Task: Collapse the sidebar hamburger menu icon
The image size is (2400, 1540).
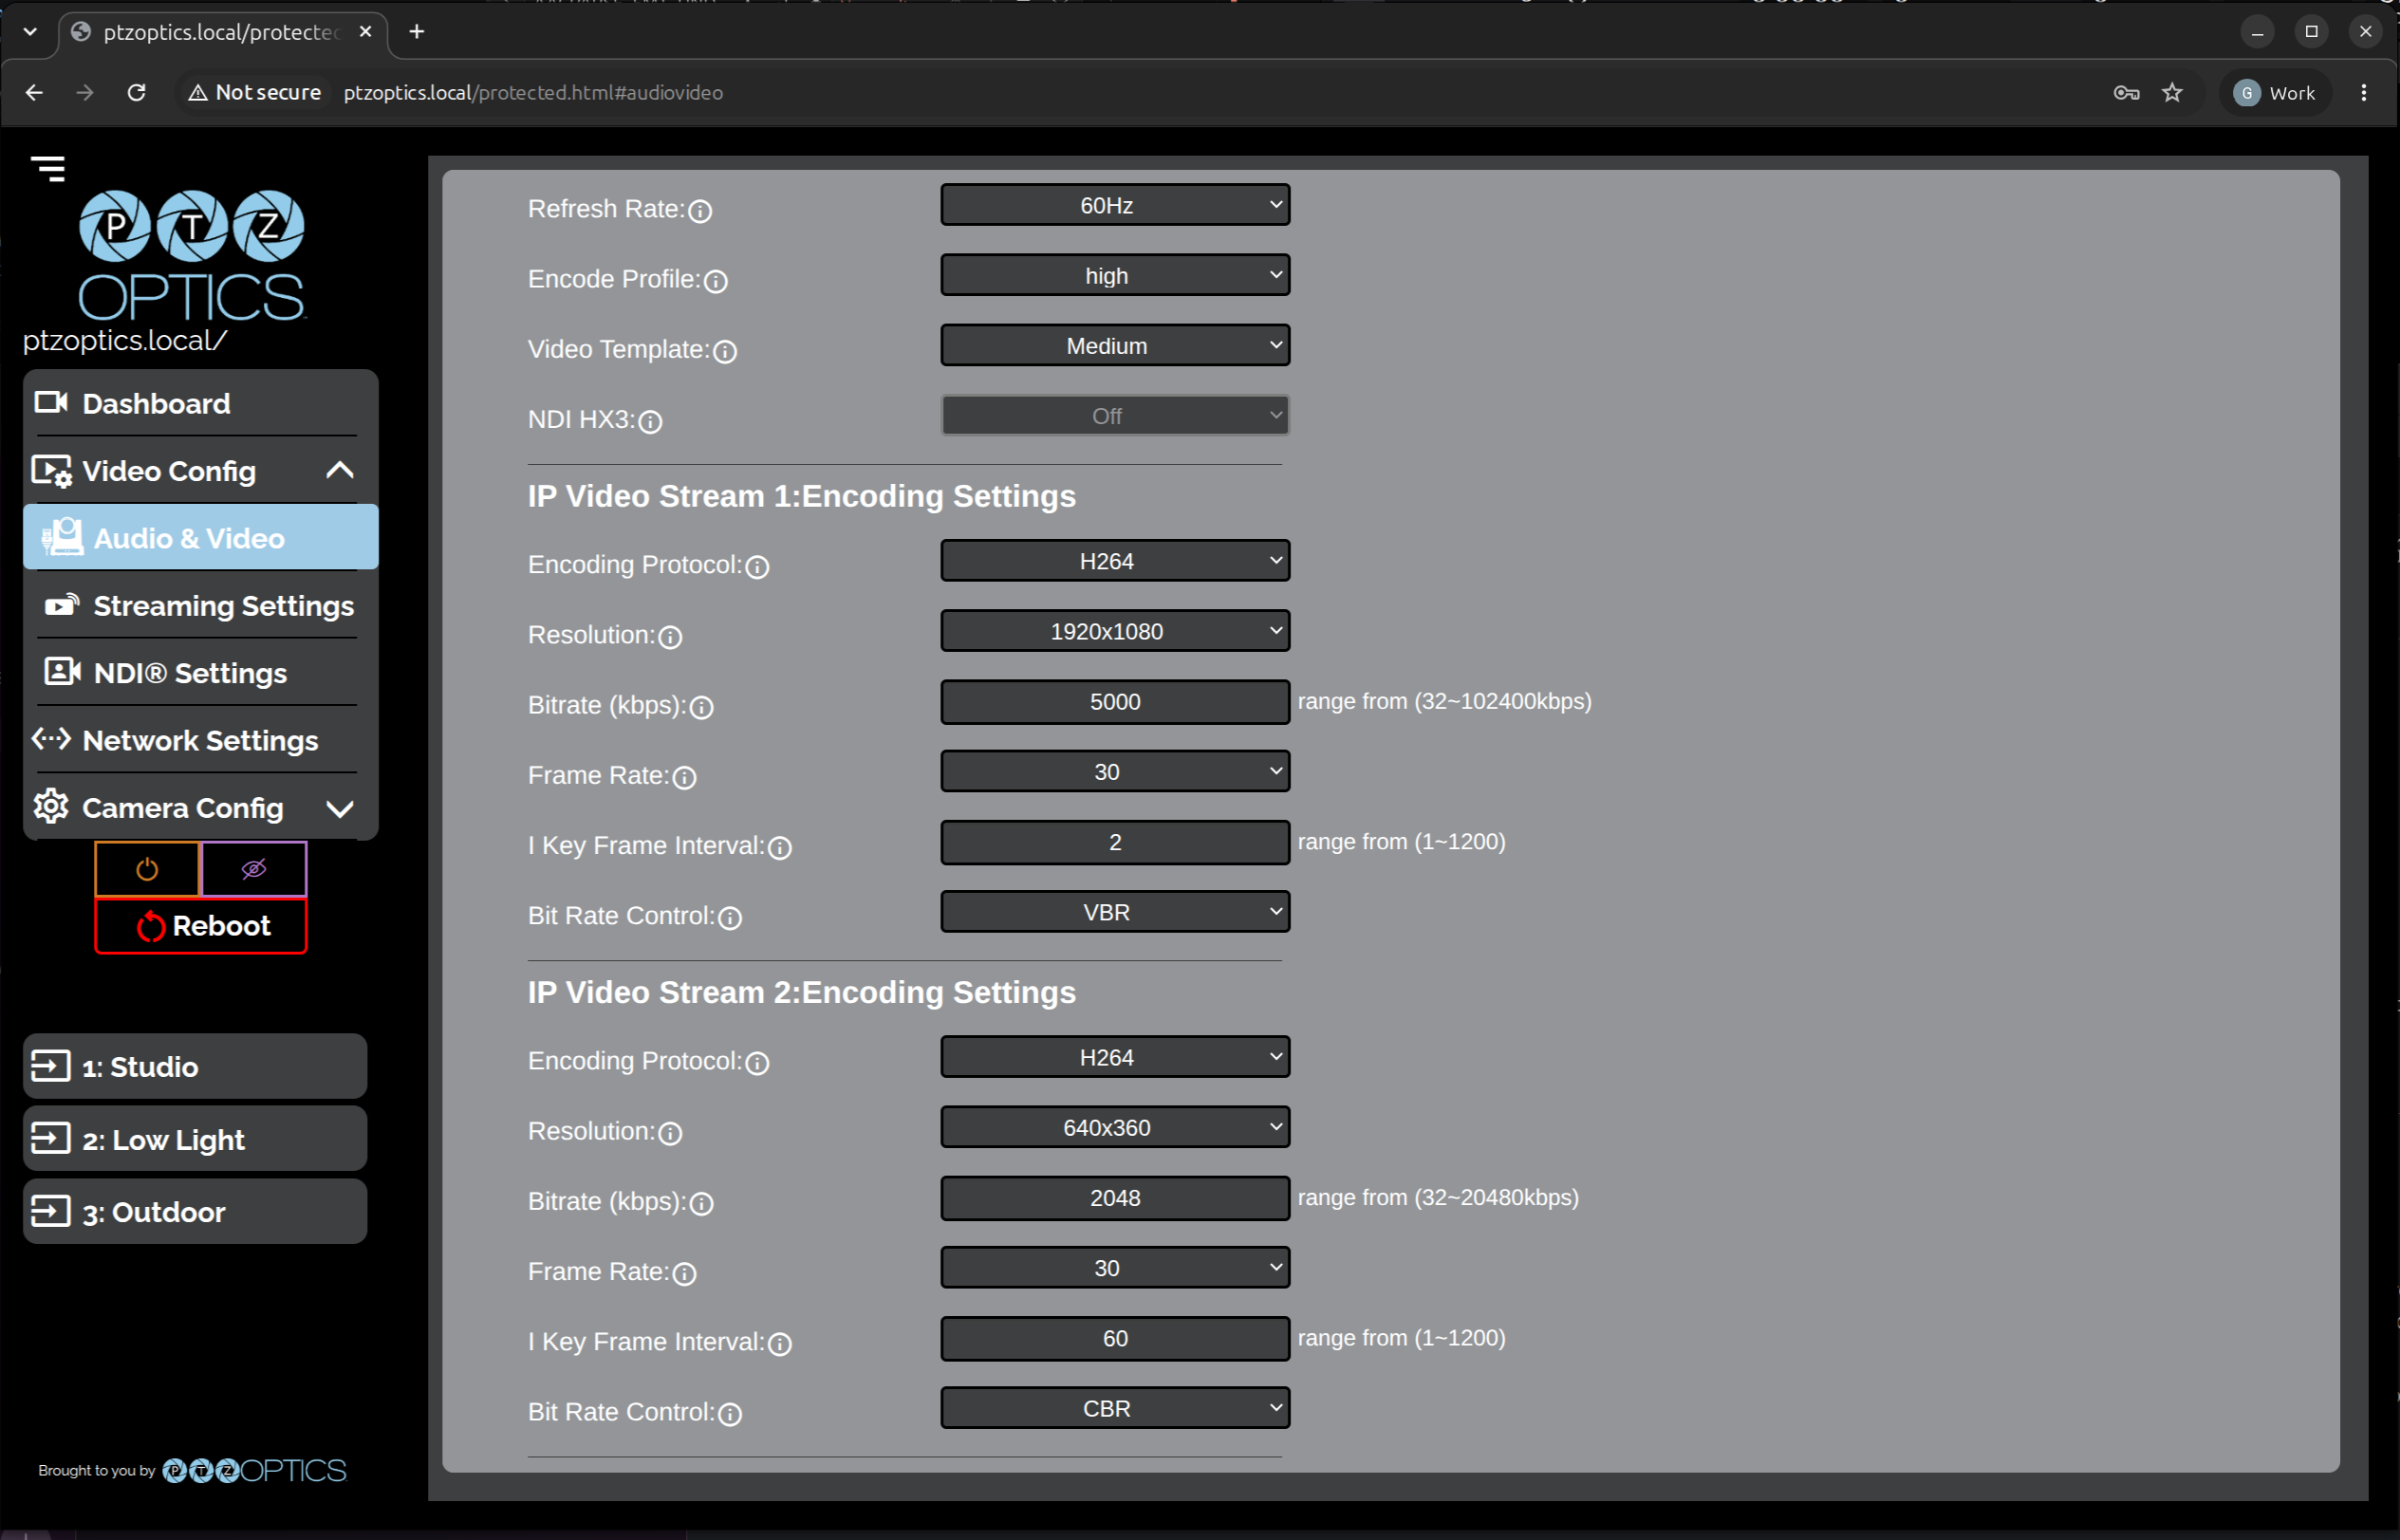Action: pyautogui.click(x=48, y=168)
